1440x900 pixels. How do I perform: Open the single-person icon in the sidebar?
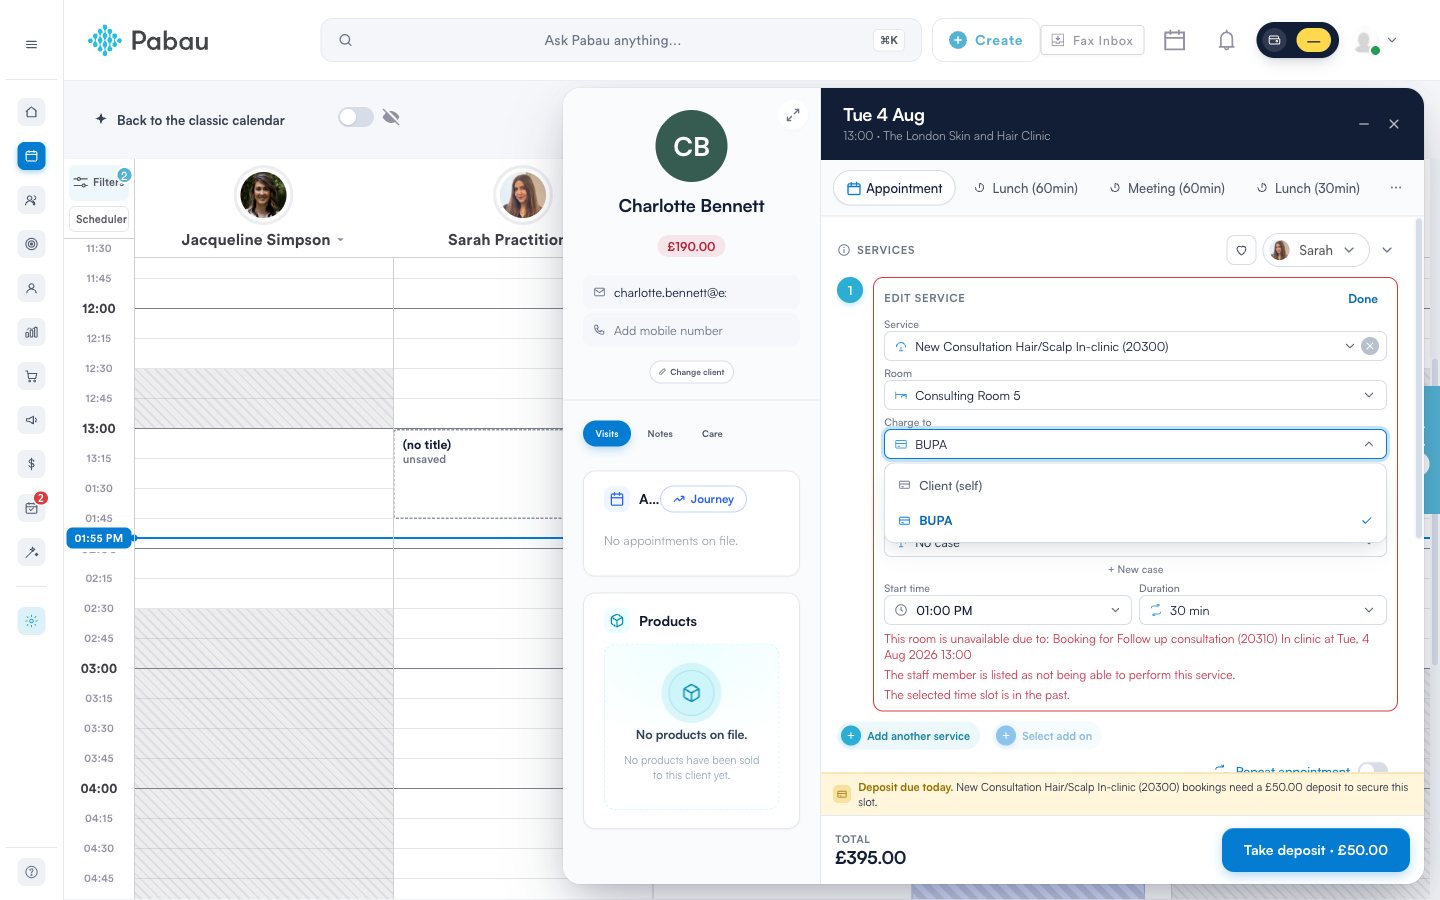point(31,288)
